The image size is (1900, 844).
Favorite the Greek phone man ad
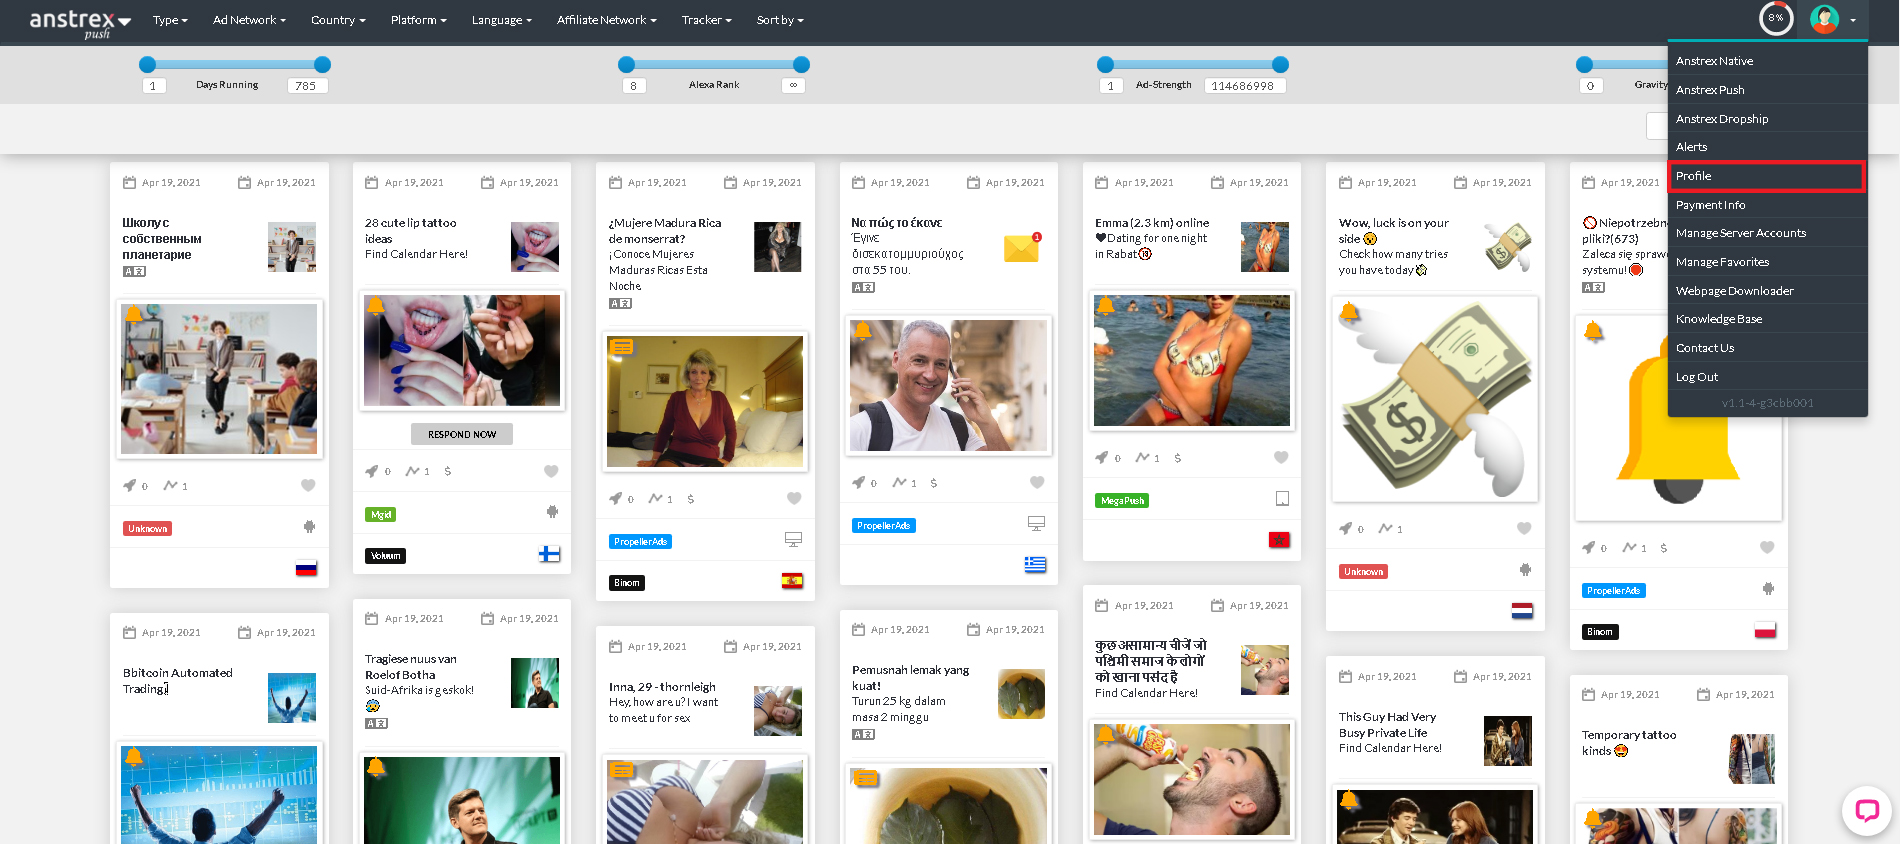[1037, 482]
